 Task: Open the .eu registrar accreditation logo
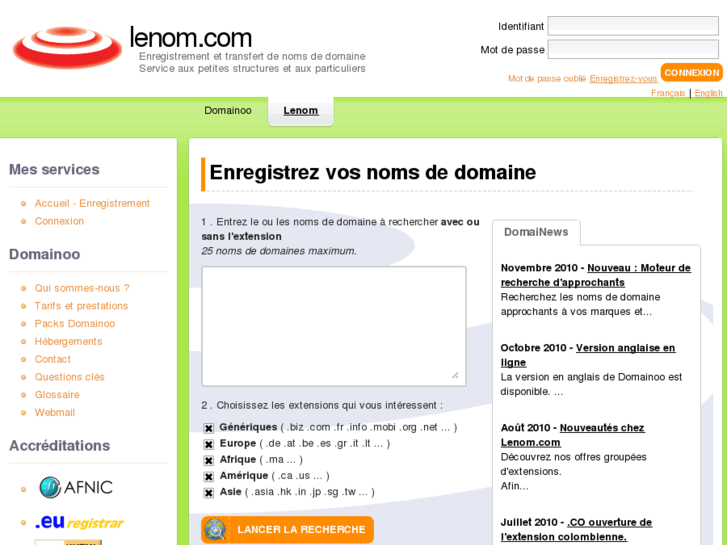pos(79,522)
